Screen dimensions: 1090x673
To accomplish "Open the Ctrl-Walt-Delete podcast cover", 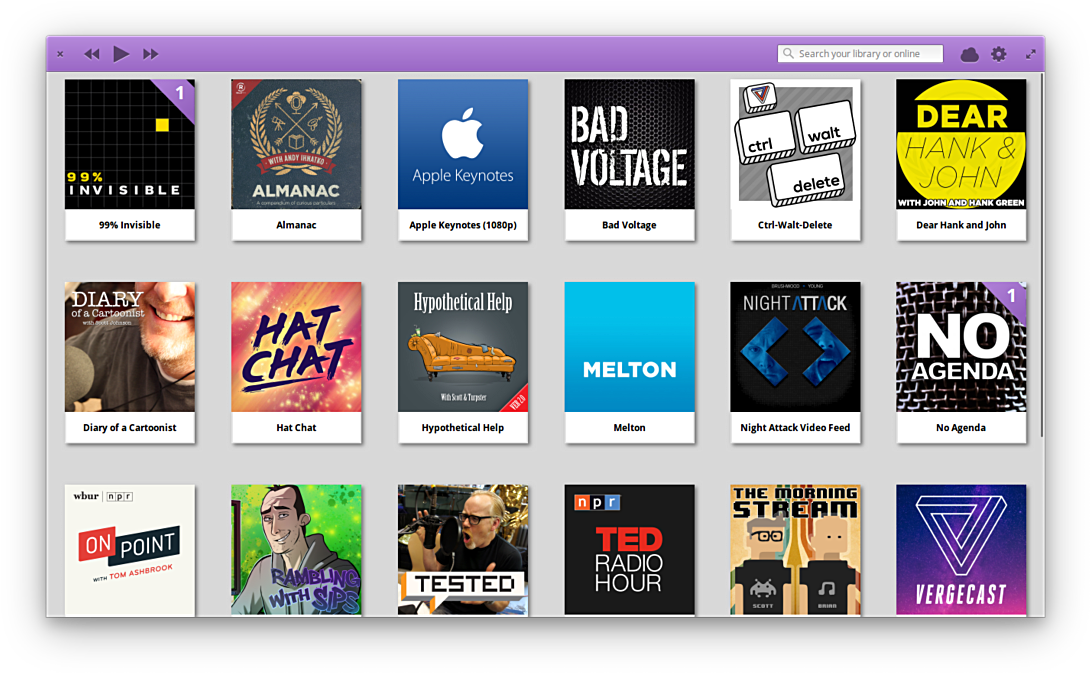I will click(x=795, y=144).
